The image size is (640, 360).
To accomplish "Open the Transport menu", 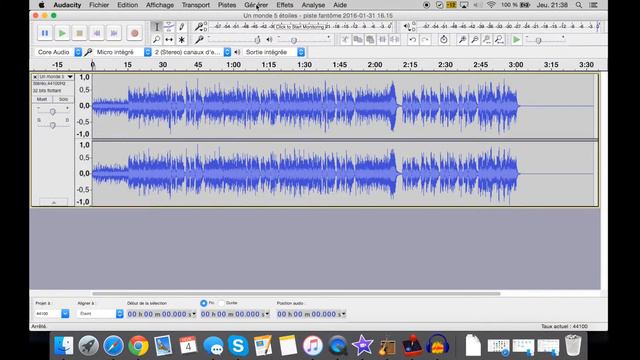I will (x=196, y=5).
